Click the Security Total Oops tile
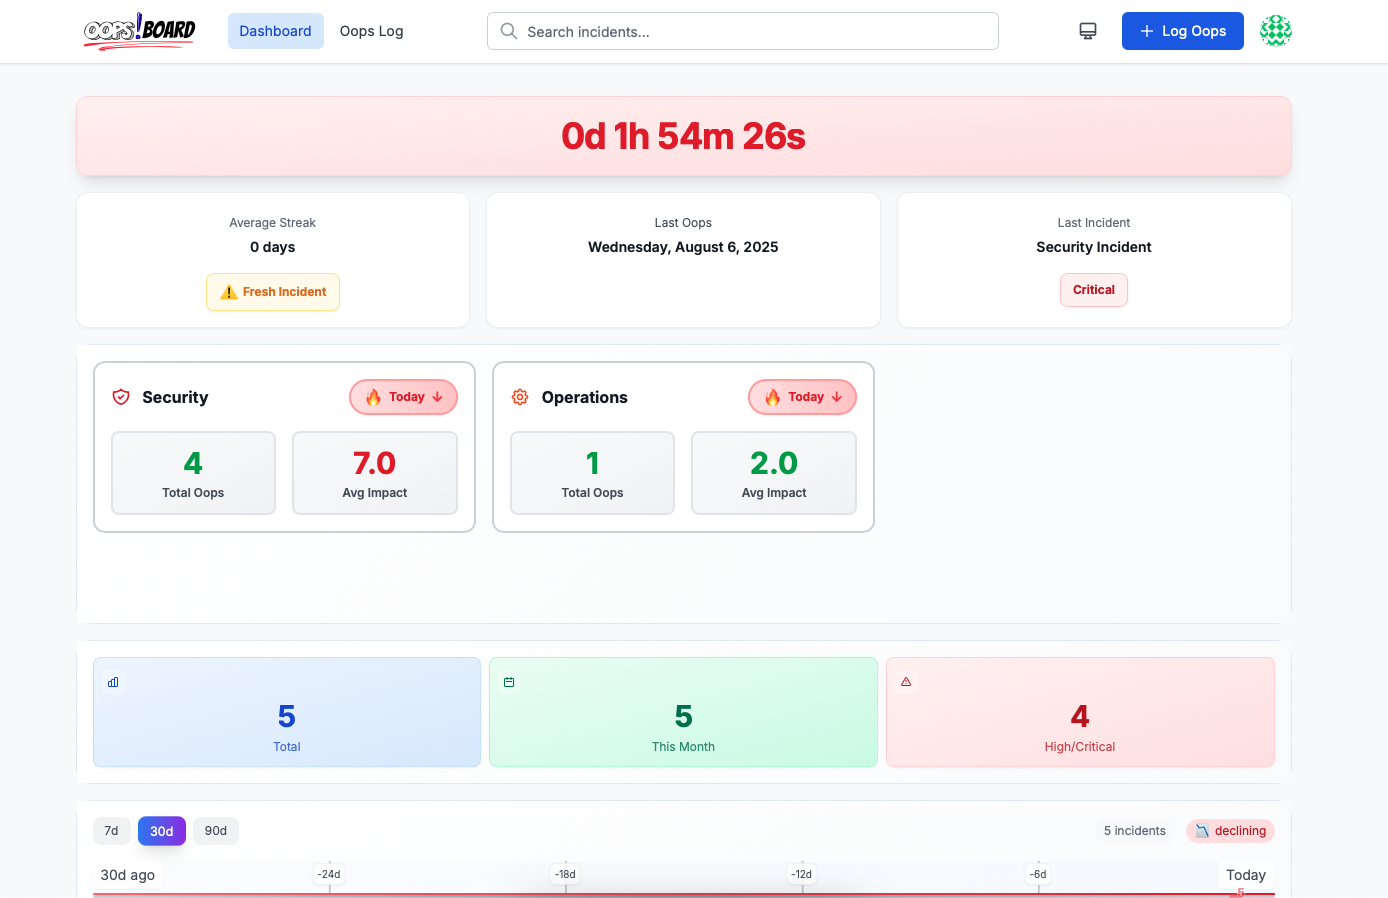This screenshot has height=898, width=1388. click(x=193, y=473)
